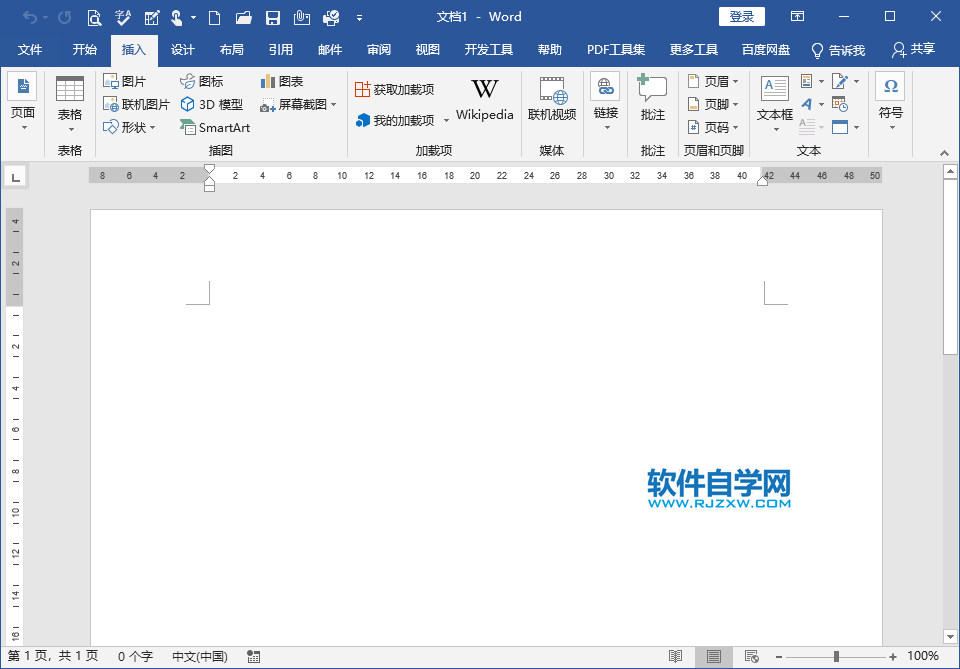Insert a 3D 模型 (3D Model)
The image size is (960, 669).
(211, 104)
